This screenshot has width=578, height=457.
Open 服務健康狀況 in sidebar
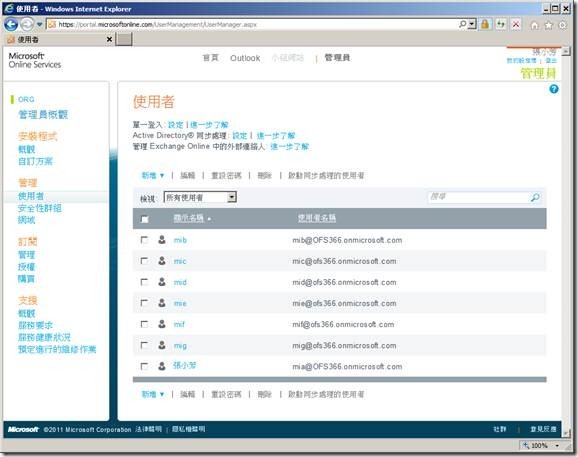tap(44, 337)
